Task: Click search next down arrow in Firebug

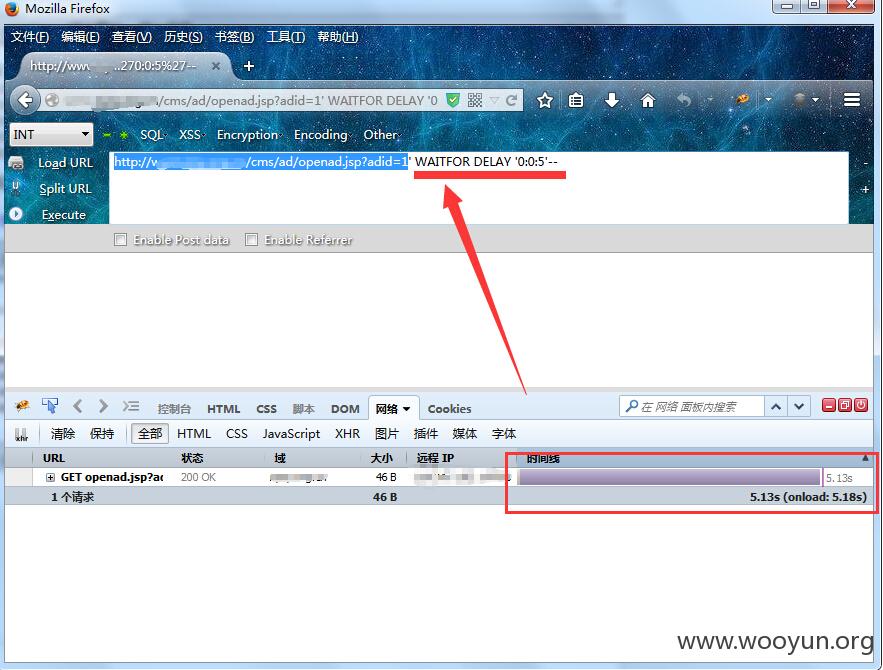Action: (x=799, y=407)
